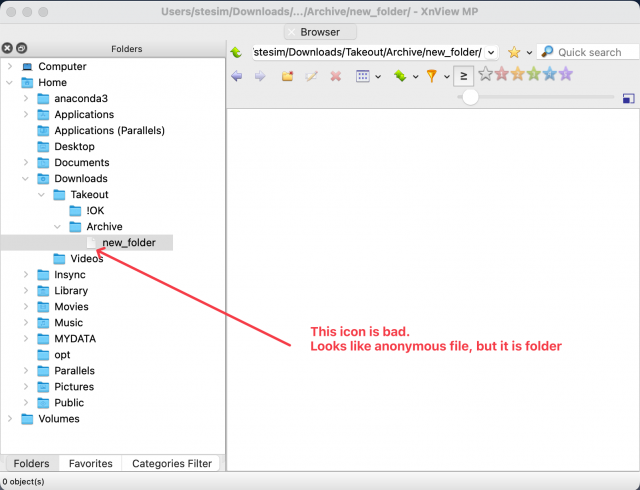Expand the Computer tree node
The image size is (640, 490).
(x=10, y=66)
